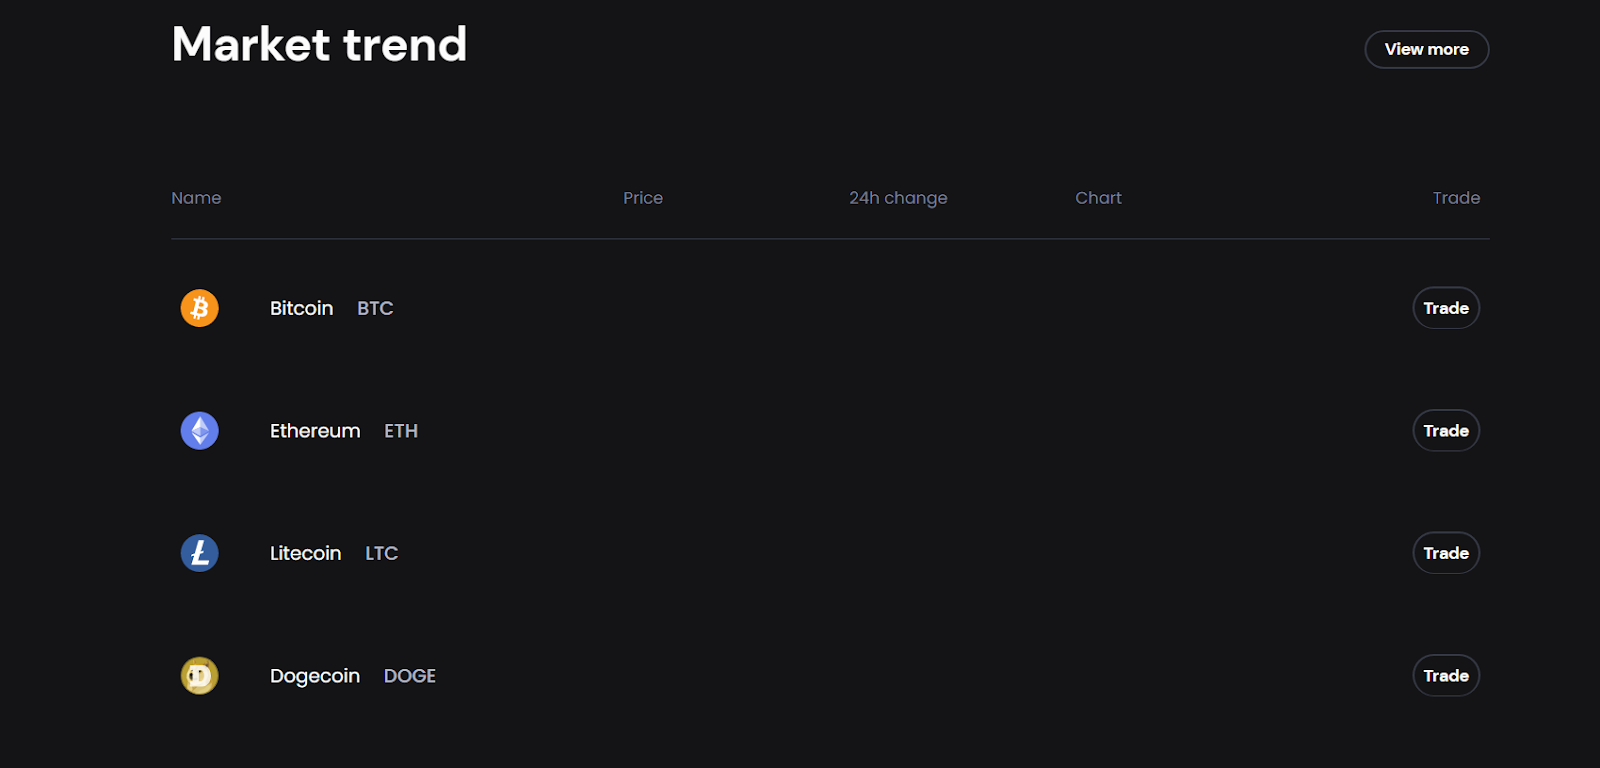
Task: Click the blue Ethereum diamond icon
Action: tap(199, 431)
